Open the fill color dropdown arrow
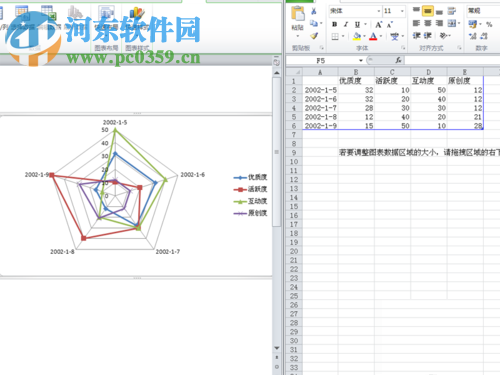 [x=365, y=36]
